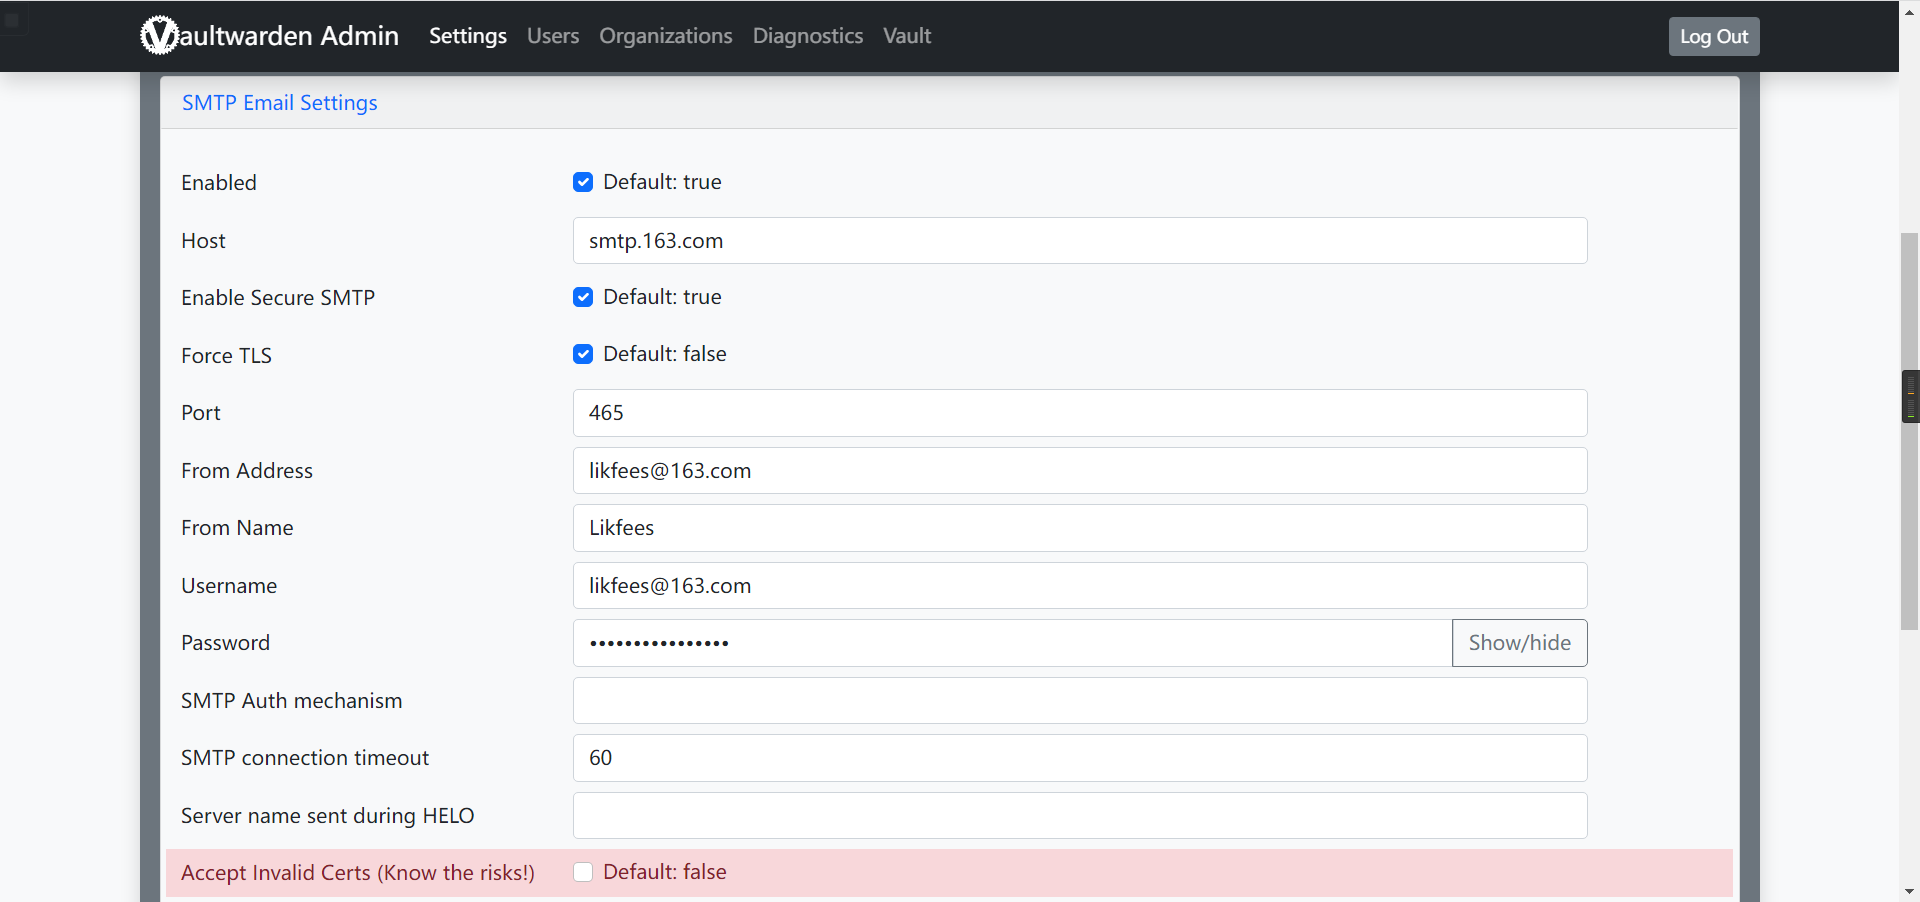Open the Organizations page
1920x902 pixels.
pyautogui.click(x=665, y=36)
